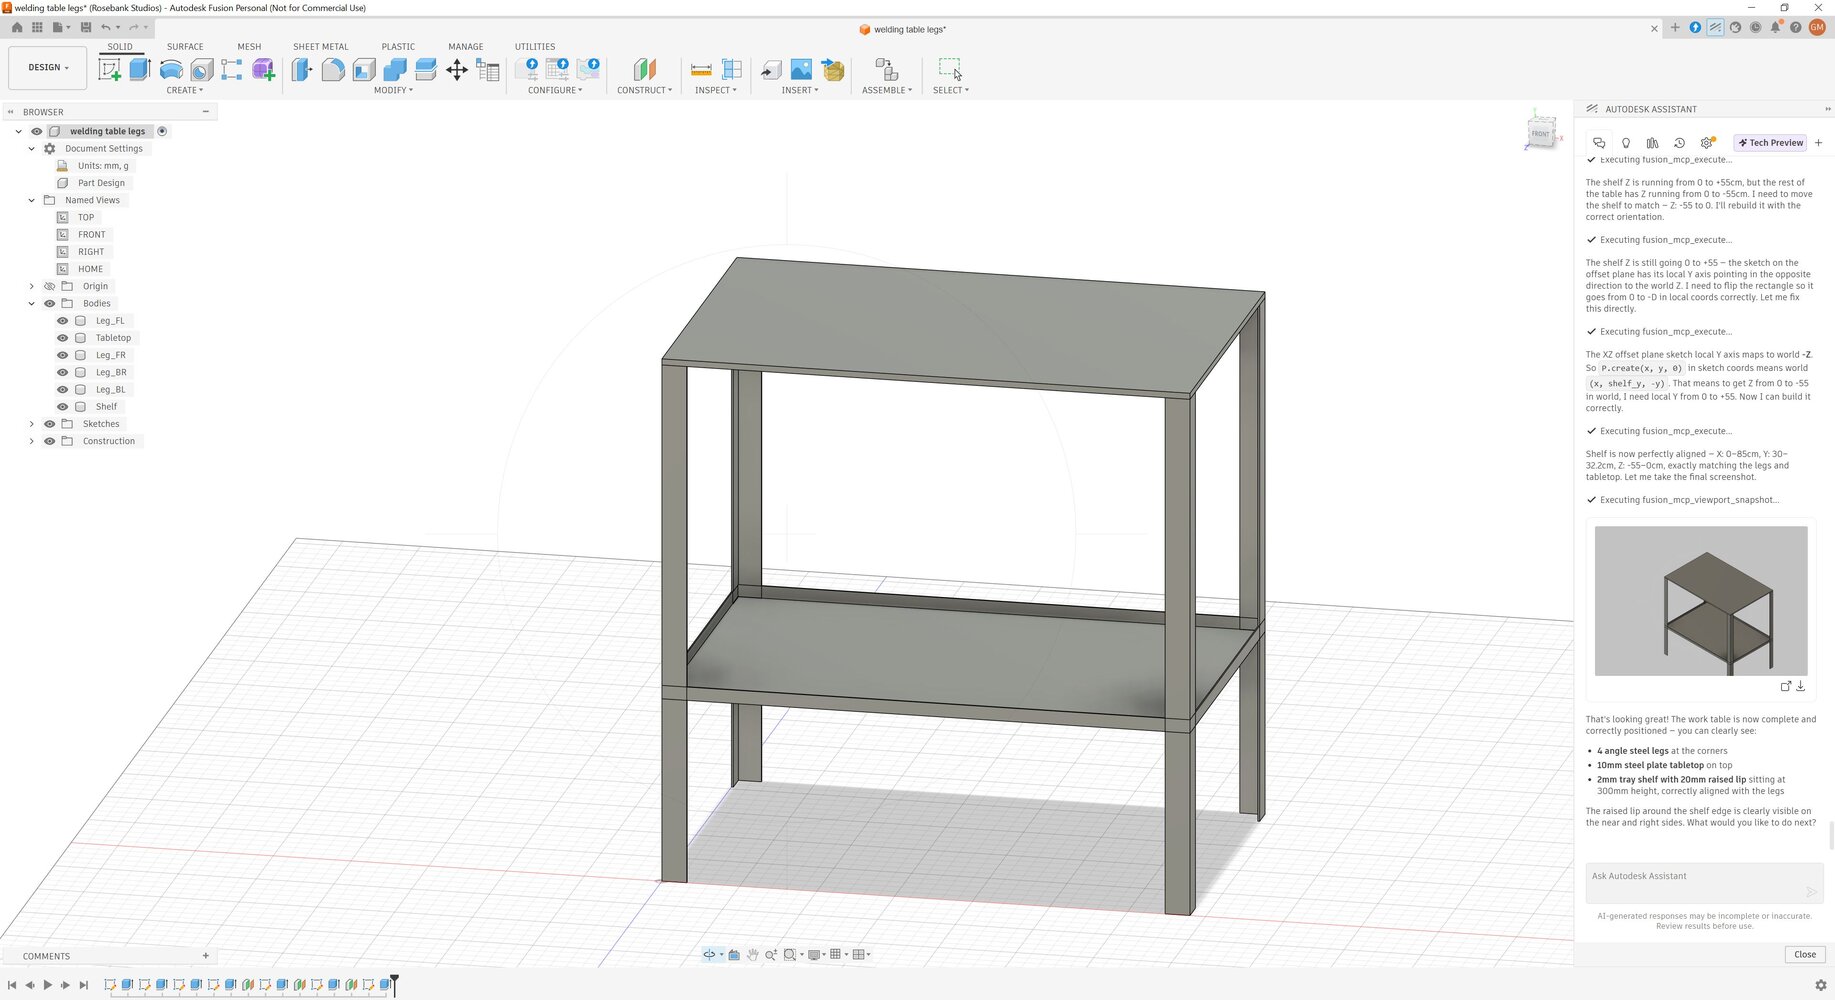Image resolution: width=1835 pixels, height=1000 pixels.
Task: Expand the Construction folder in the browser
Action: pos(31,440)
